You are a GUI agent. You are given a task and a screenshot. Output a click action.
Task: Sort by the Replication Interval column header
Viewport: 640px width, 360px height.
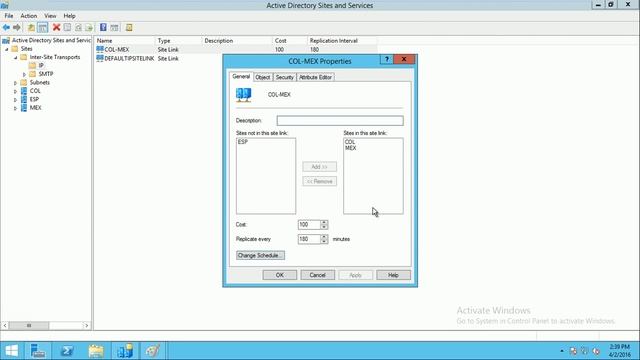(x=342, y=41)
